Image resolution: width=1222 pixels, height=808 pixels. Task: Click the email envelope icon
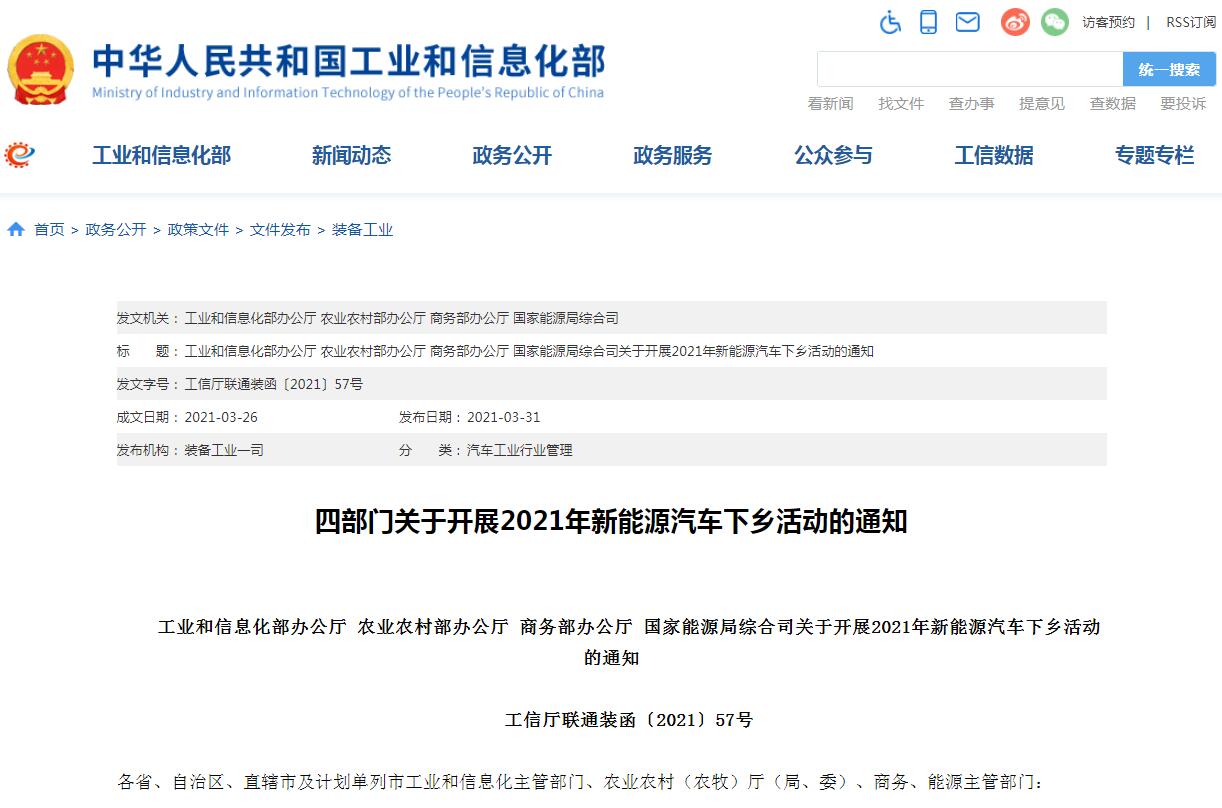967,21
